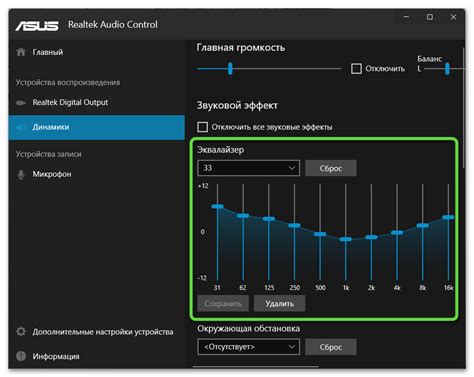Click the 16k equalizer band handle
Screen dimensions: 474x377
(448, 217)
